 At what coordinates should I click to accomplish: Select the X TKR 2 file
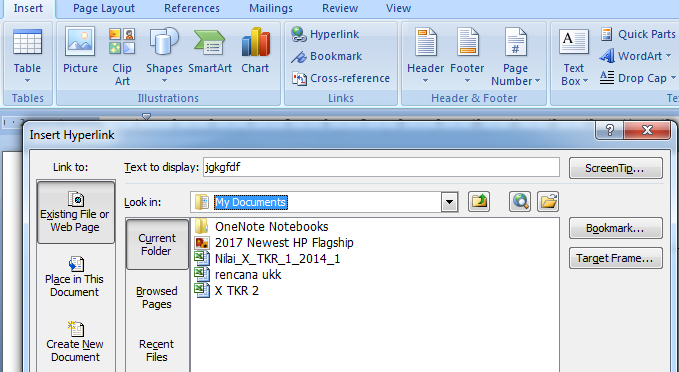click(x=226, y=291)
